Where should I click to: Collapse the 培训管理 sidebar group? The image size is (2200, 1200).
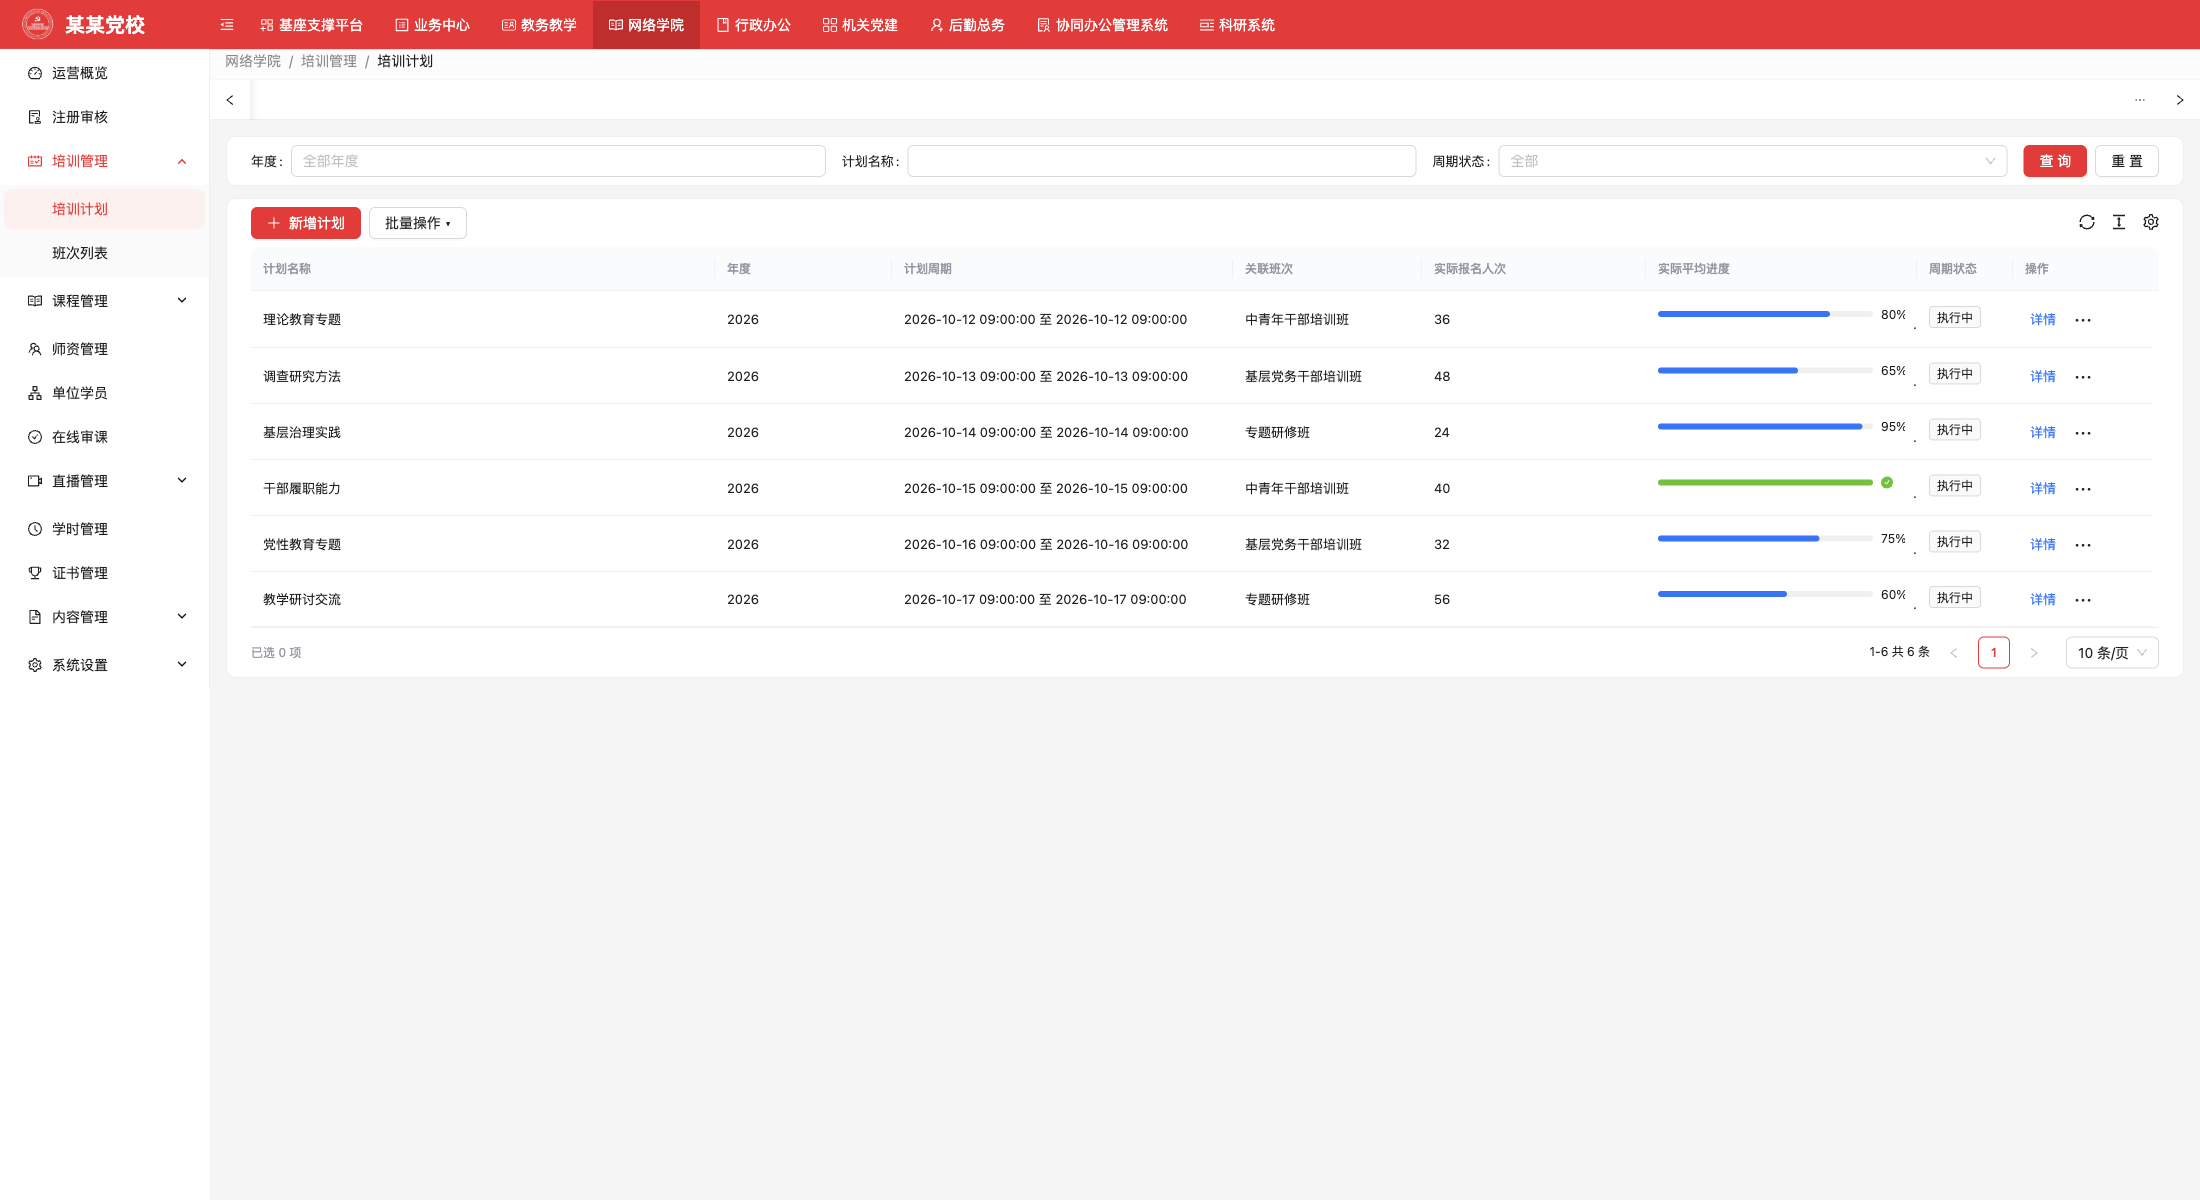(x=105, y=161)
